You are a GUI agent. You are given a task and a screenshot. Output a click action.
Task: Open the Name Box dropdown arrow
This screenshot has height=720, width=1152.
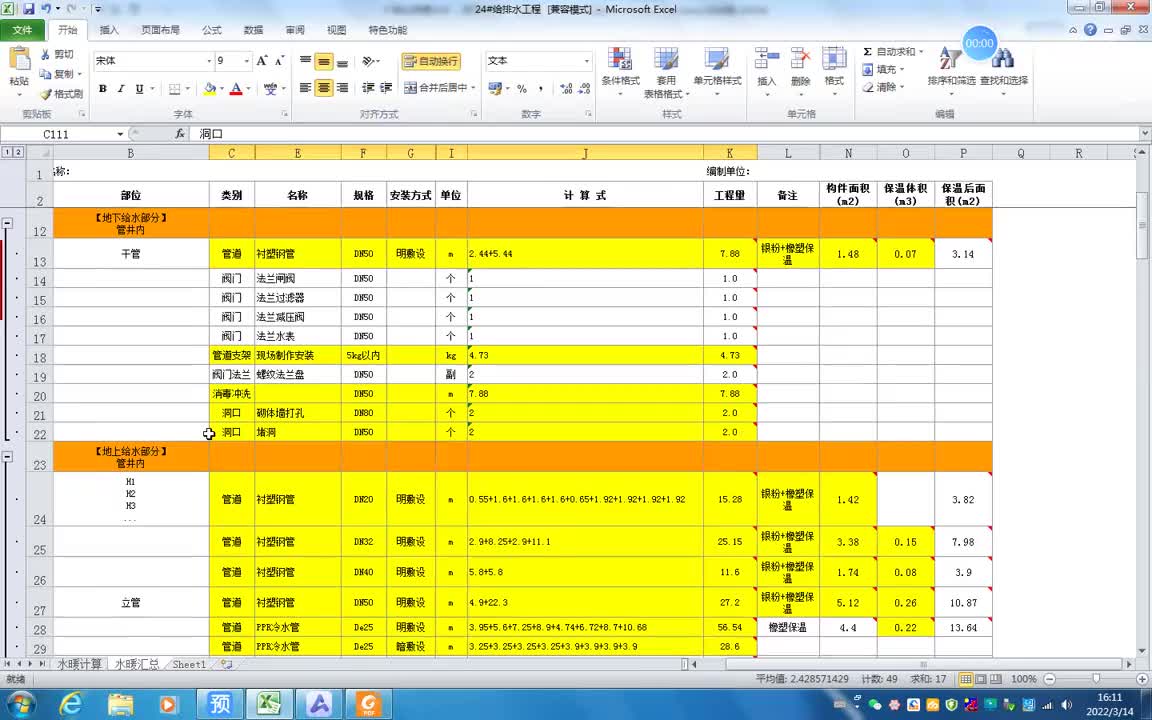click(120, 134)
